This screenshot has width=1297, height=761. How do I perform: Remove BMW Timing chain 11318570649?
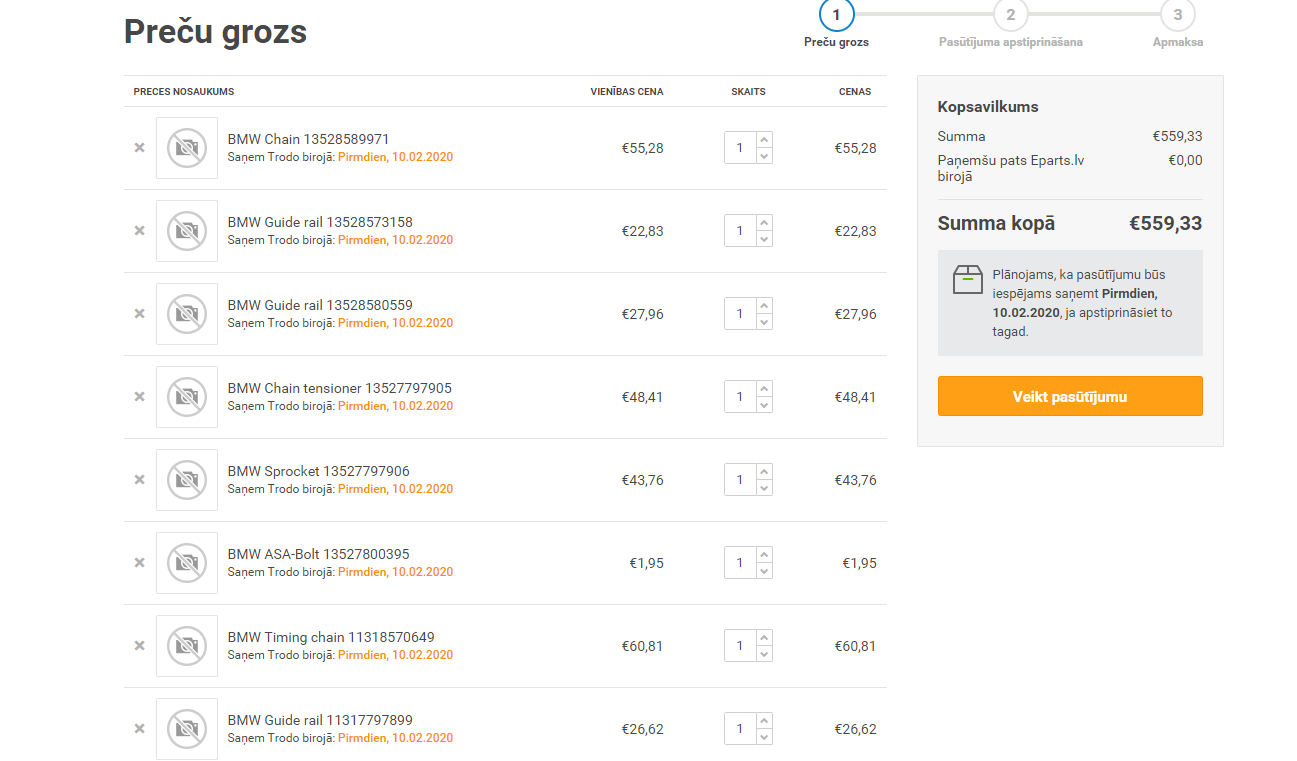(140, 646)
